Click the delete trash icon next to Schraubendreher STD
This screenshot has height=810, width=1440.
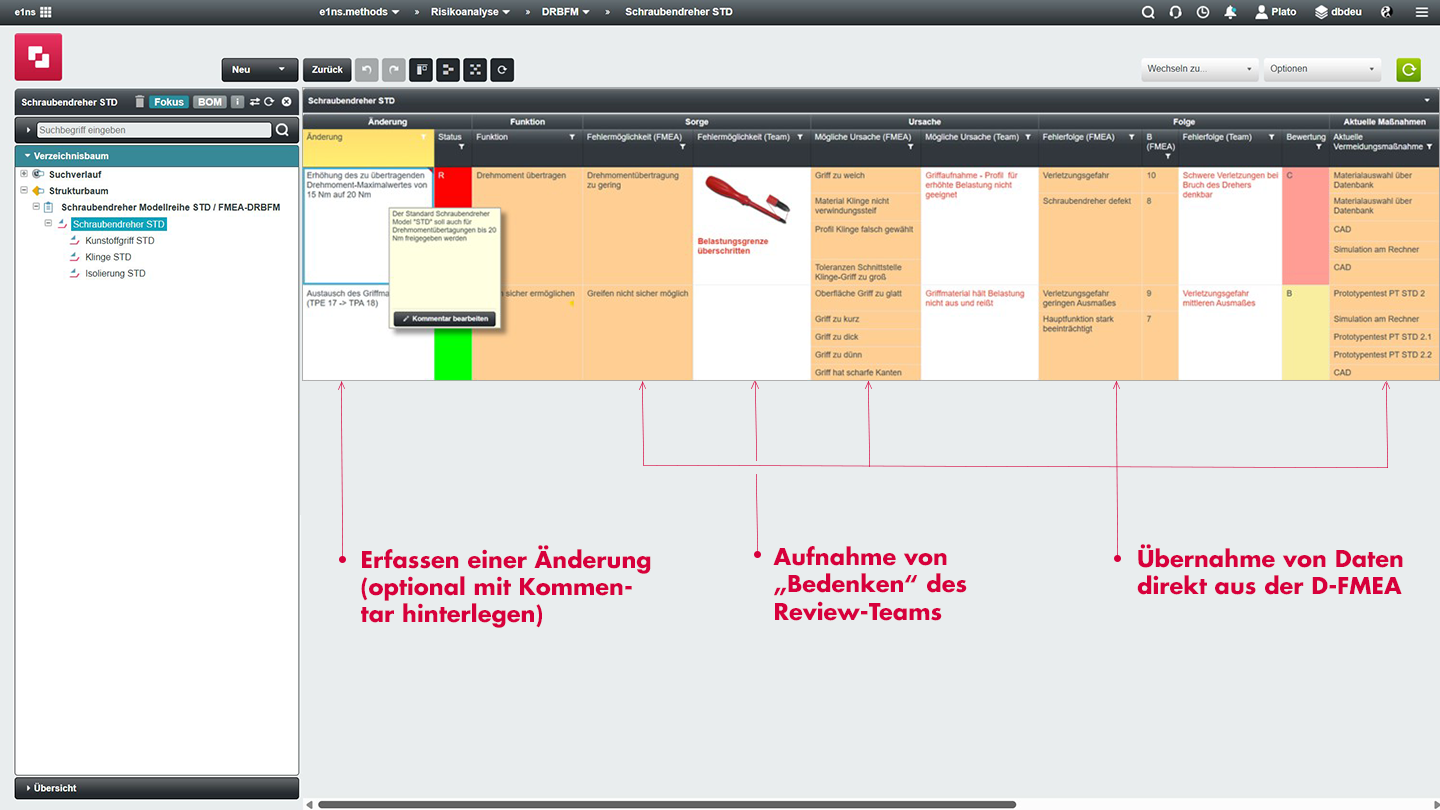pyautogui.click(x=139, y=101)
